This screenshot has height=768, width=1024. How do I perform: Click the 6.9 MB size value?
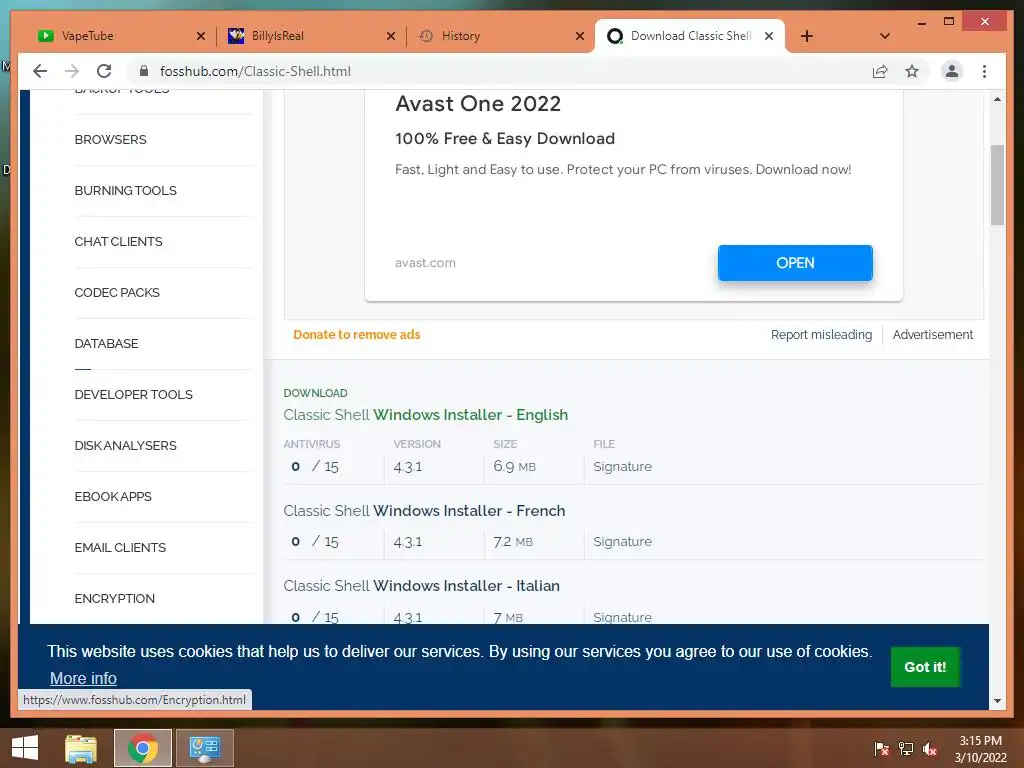(x=515, y=466)
